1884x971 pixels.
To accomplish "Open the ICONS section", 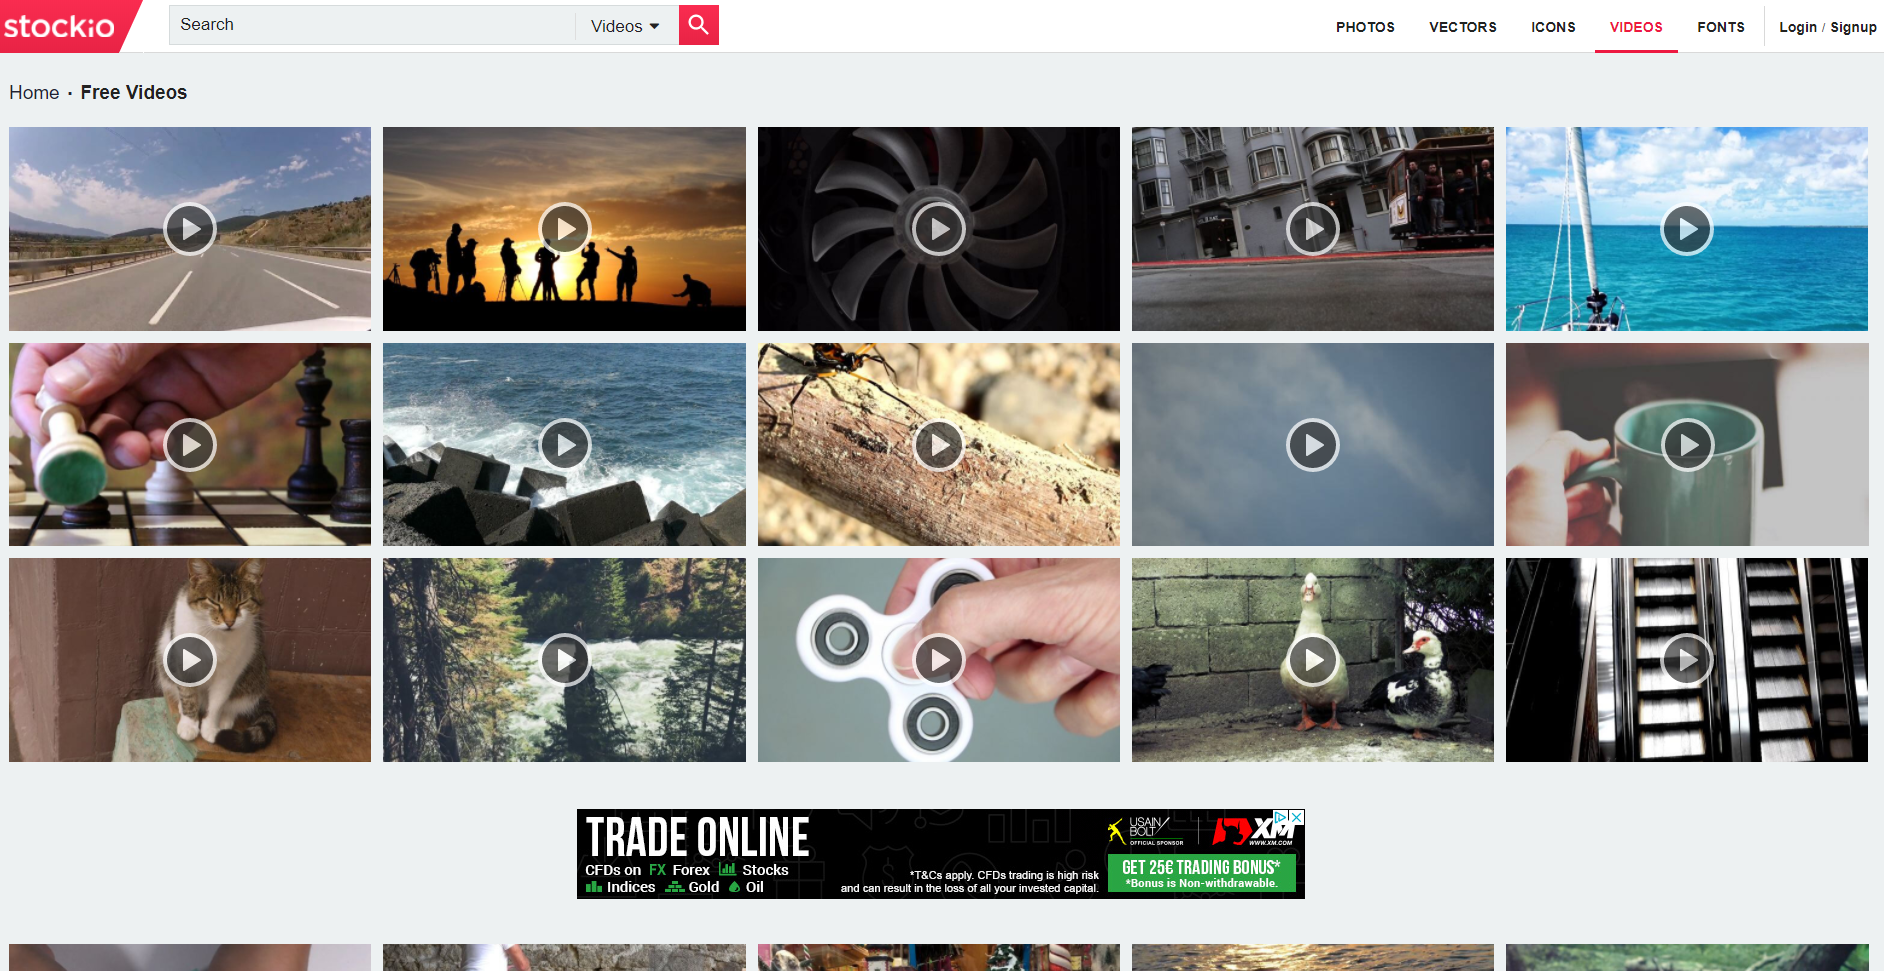I will point(1553,27).
